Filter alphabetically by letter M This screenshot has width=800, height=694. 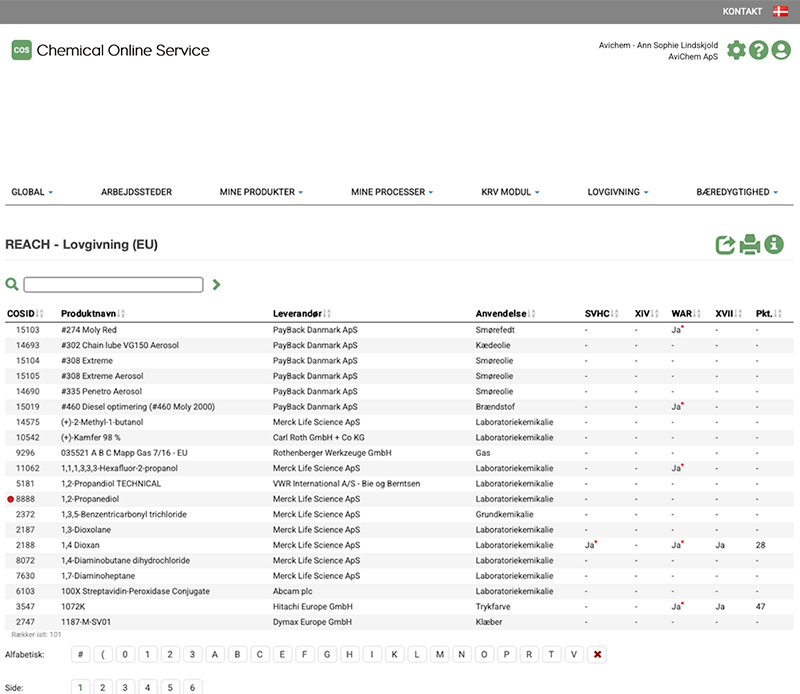coord(441,655)
